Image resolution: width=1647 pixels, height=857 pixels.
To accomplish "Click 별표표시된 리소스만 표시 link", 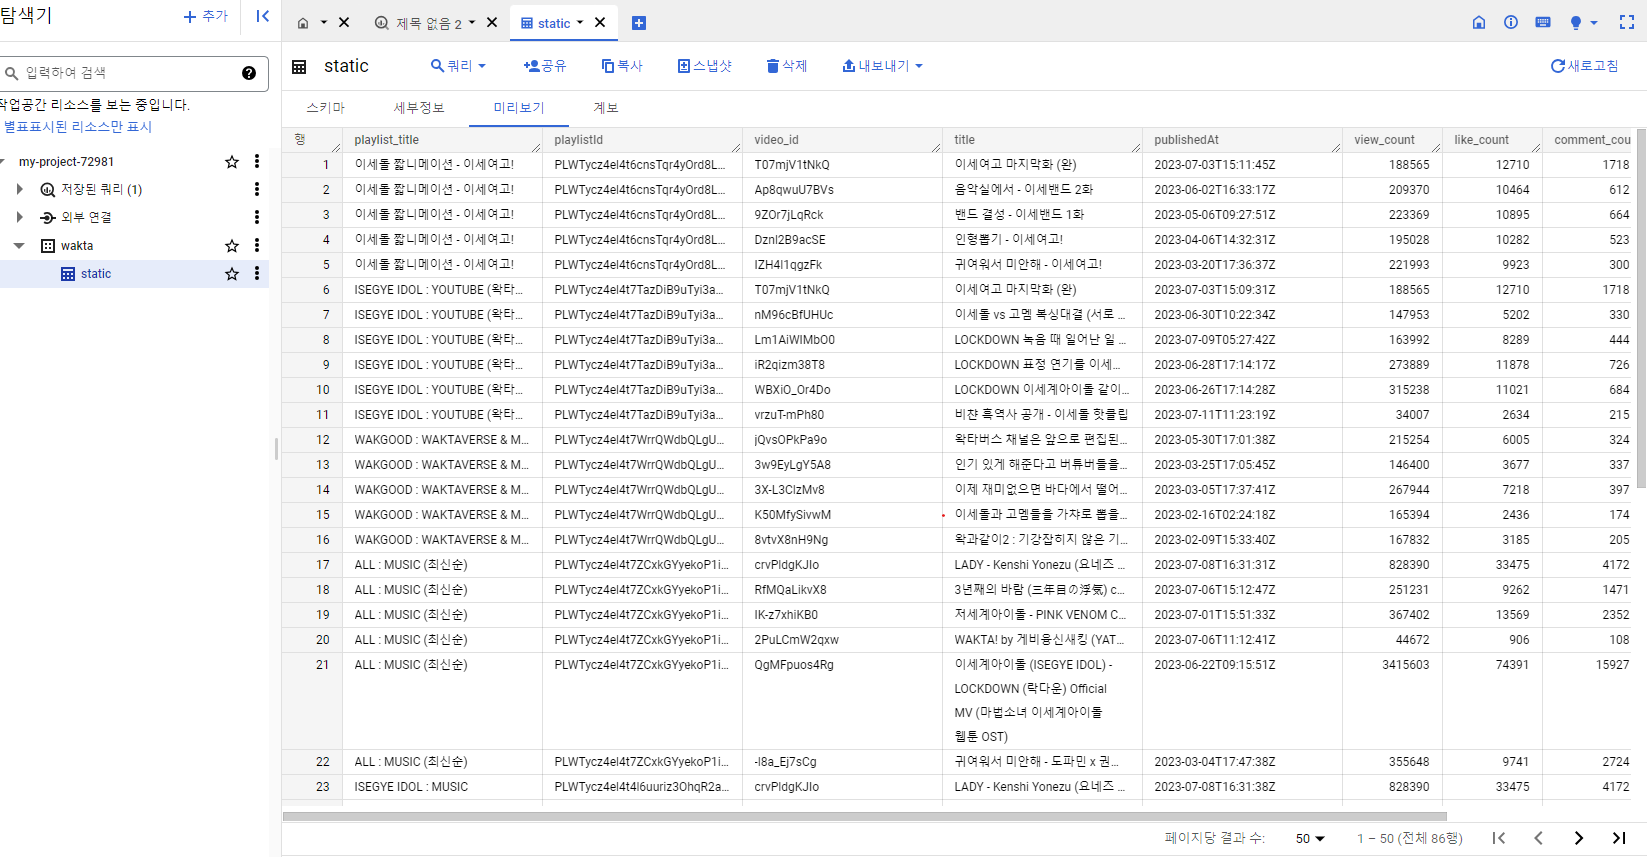I will pos(78,127).
